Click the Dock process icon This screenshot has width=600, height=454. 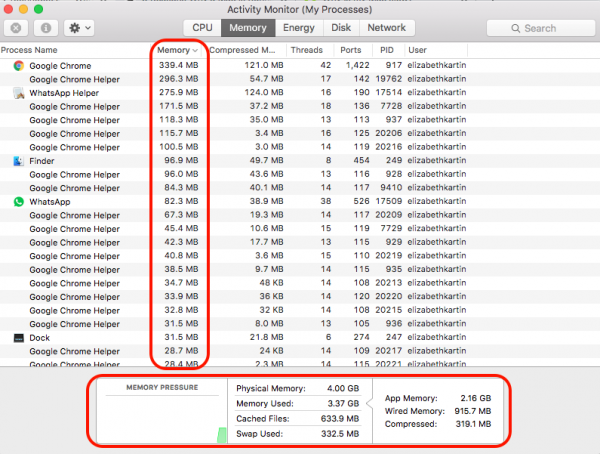pyautogui.click(x=19, y=338)
